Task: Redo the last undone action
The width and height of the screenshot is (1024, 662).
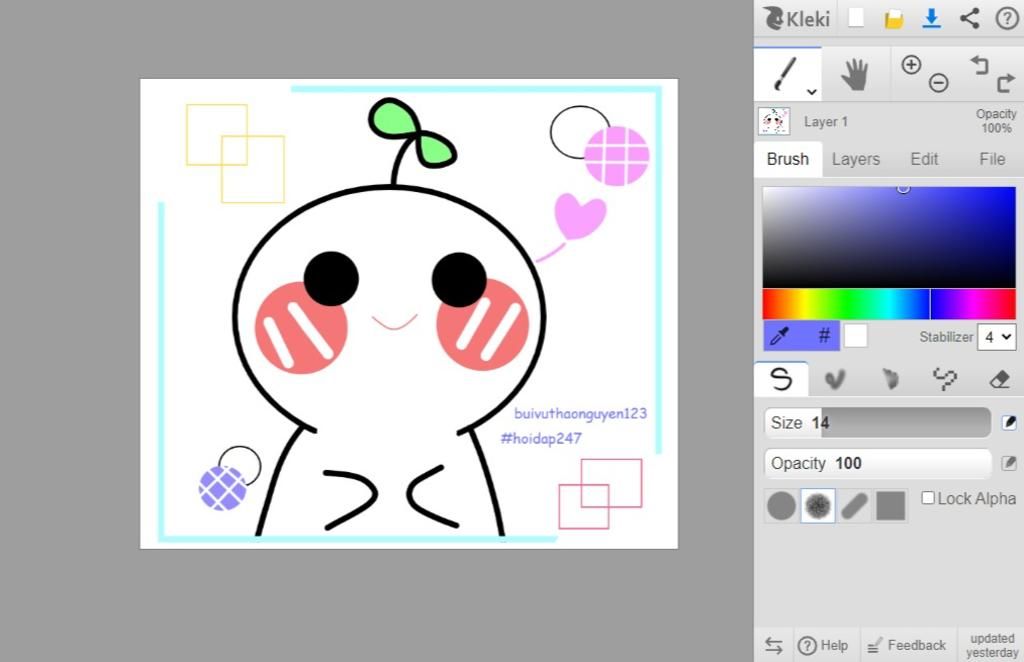Action: [1006, 83]
